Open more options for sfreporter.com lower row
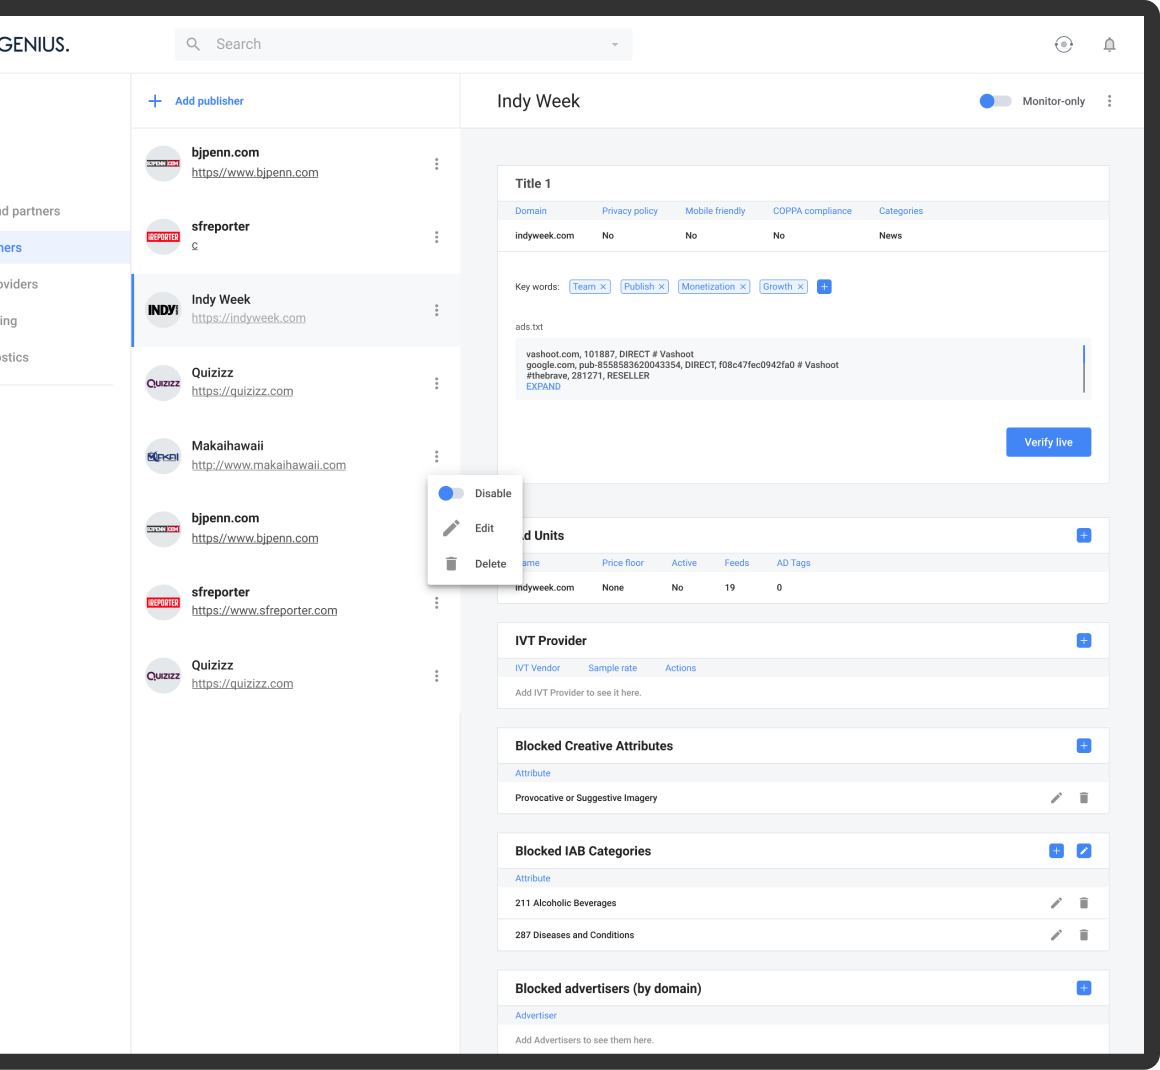The width and height of the screenshot is (1160, 1070). coord(436,603)
